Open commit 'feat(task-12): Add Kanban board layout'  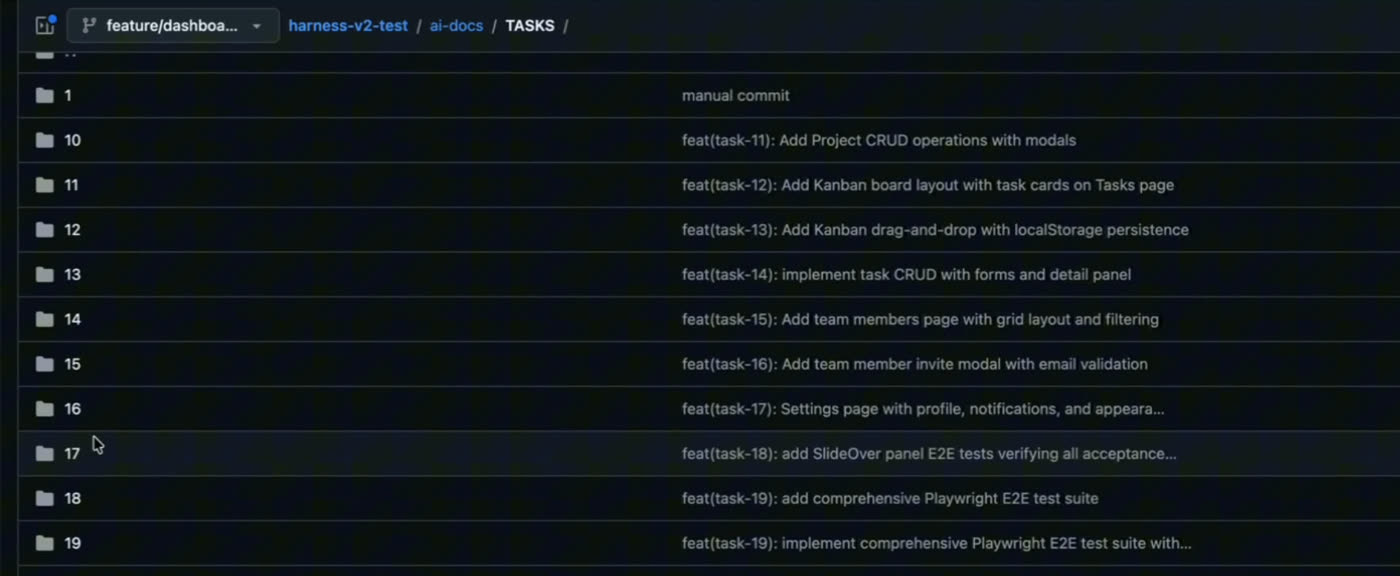tap(928, 185)
